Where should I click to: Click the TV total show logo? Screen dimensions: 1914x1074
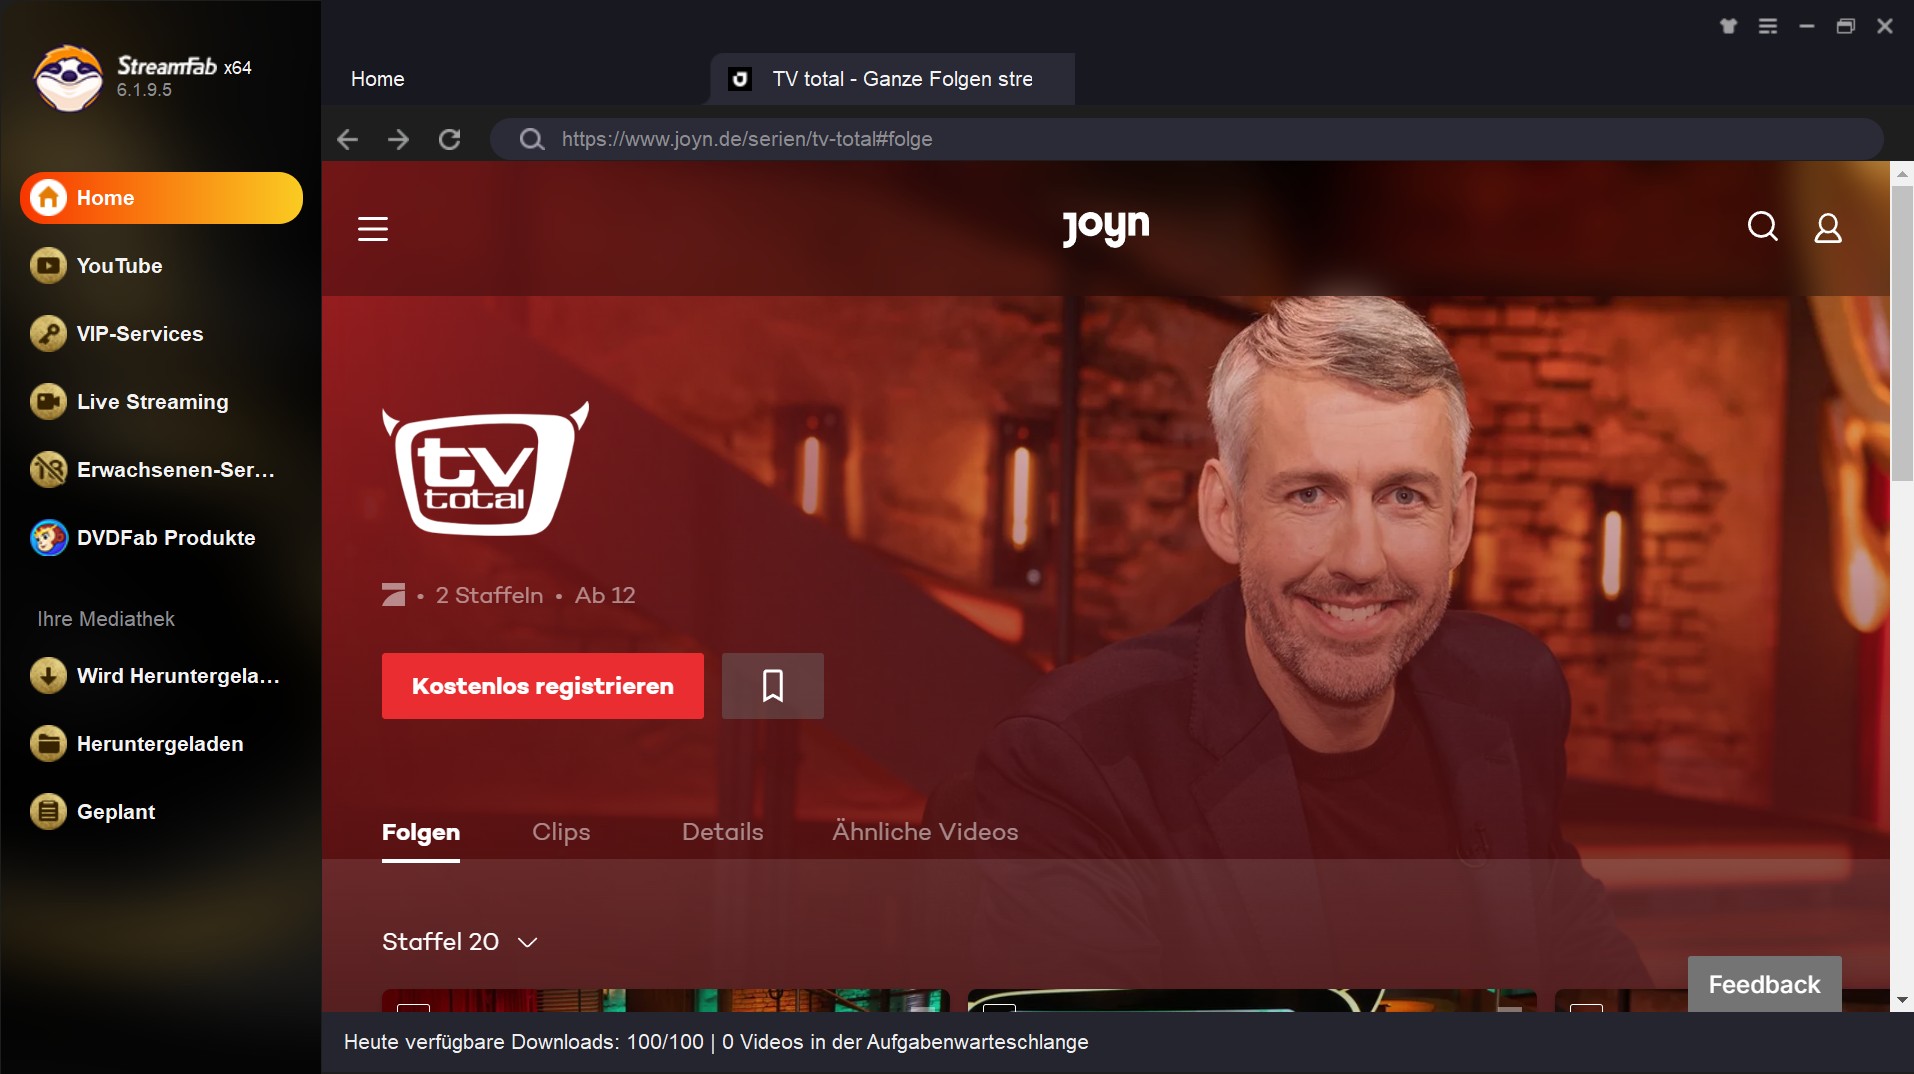click(x=486, y=468)
